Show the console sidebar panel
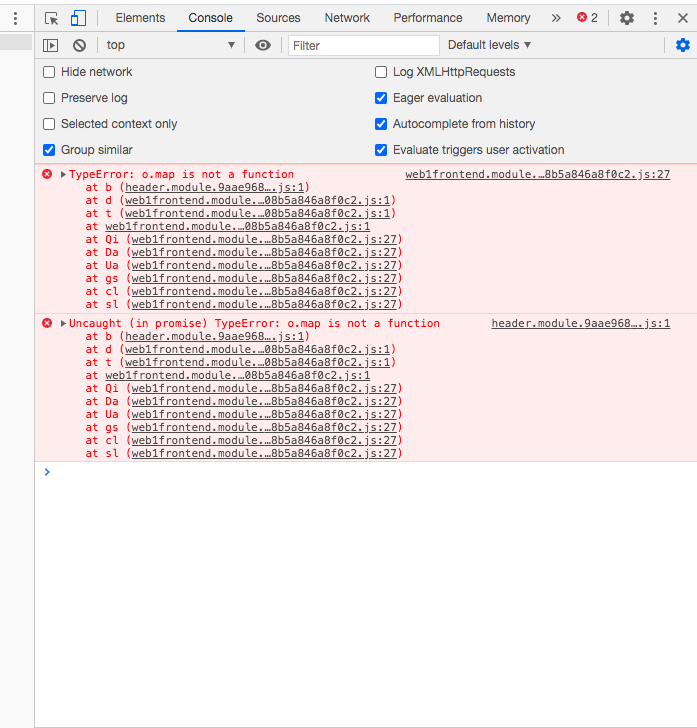The image size is (697, 728). point(51,45)
